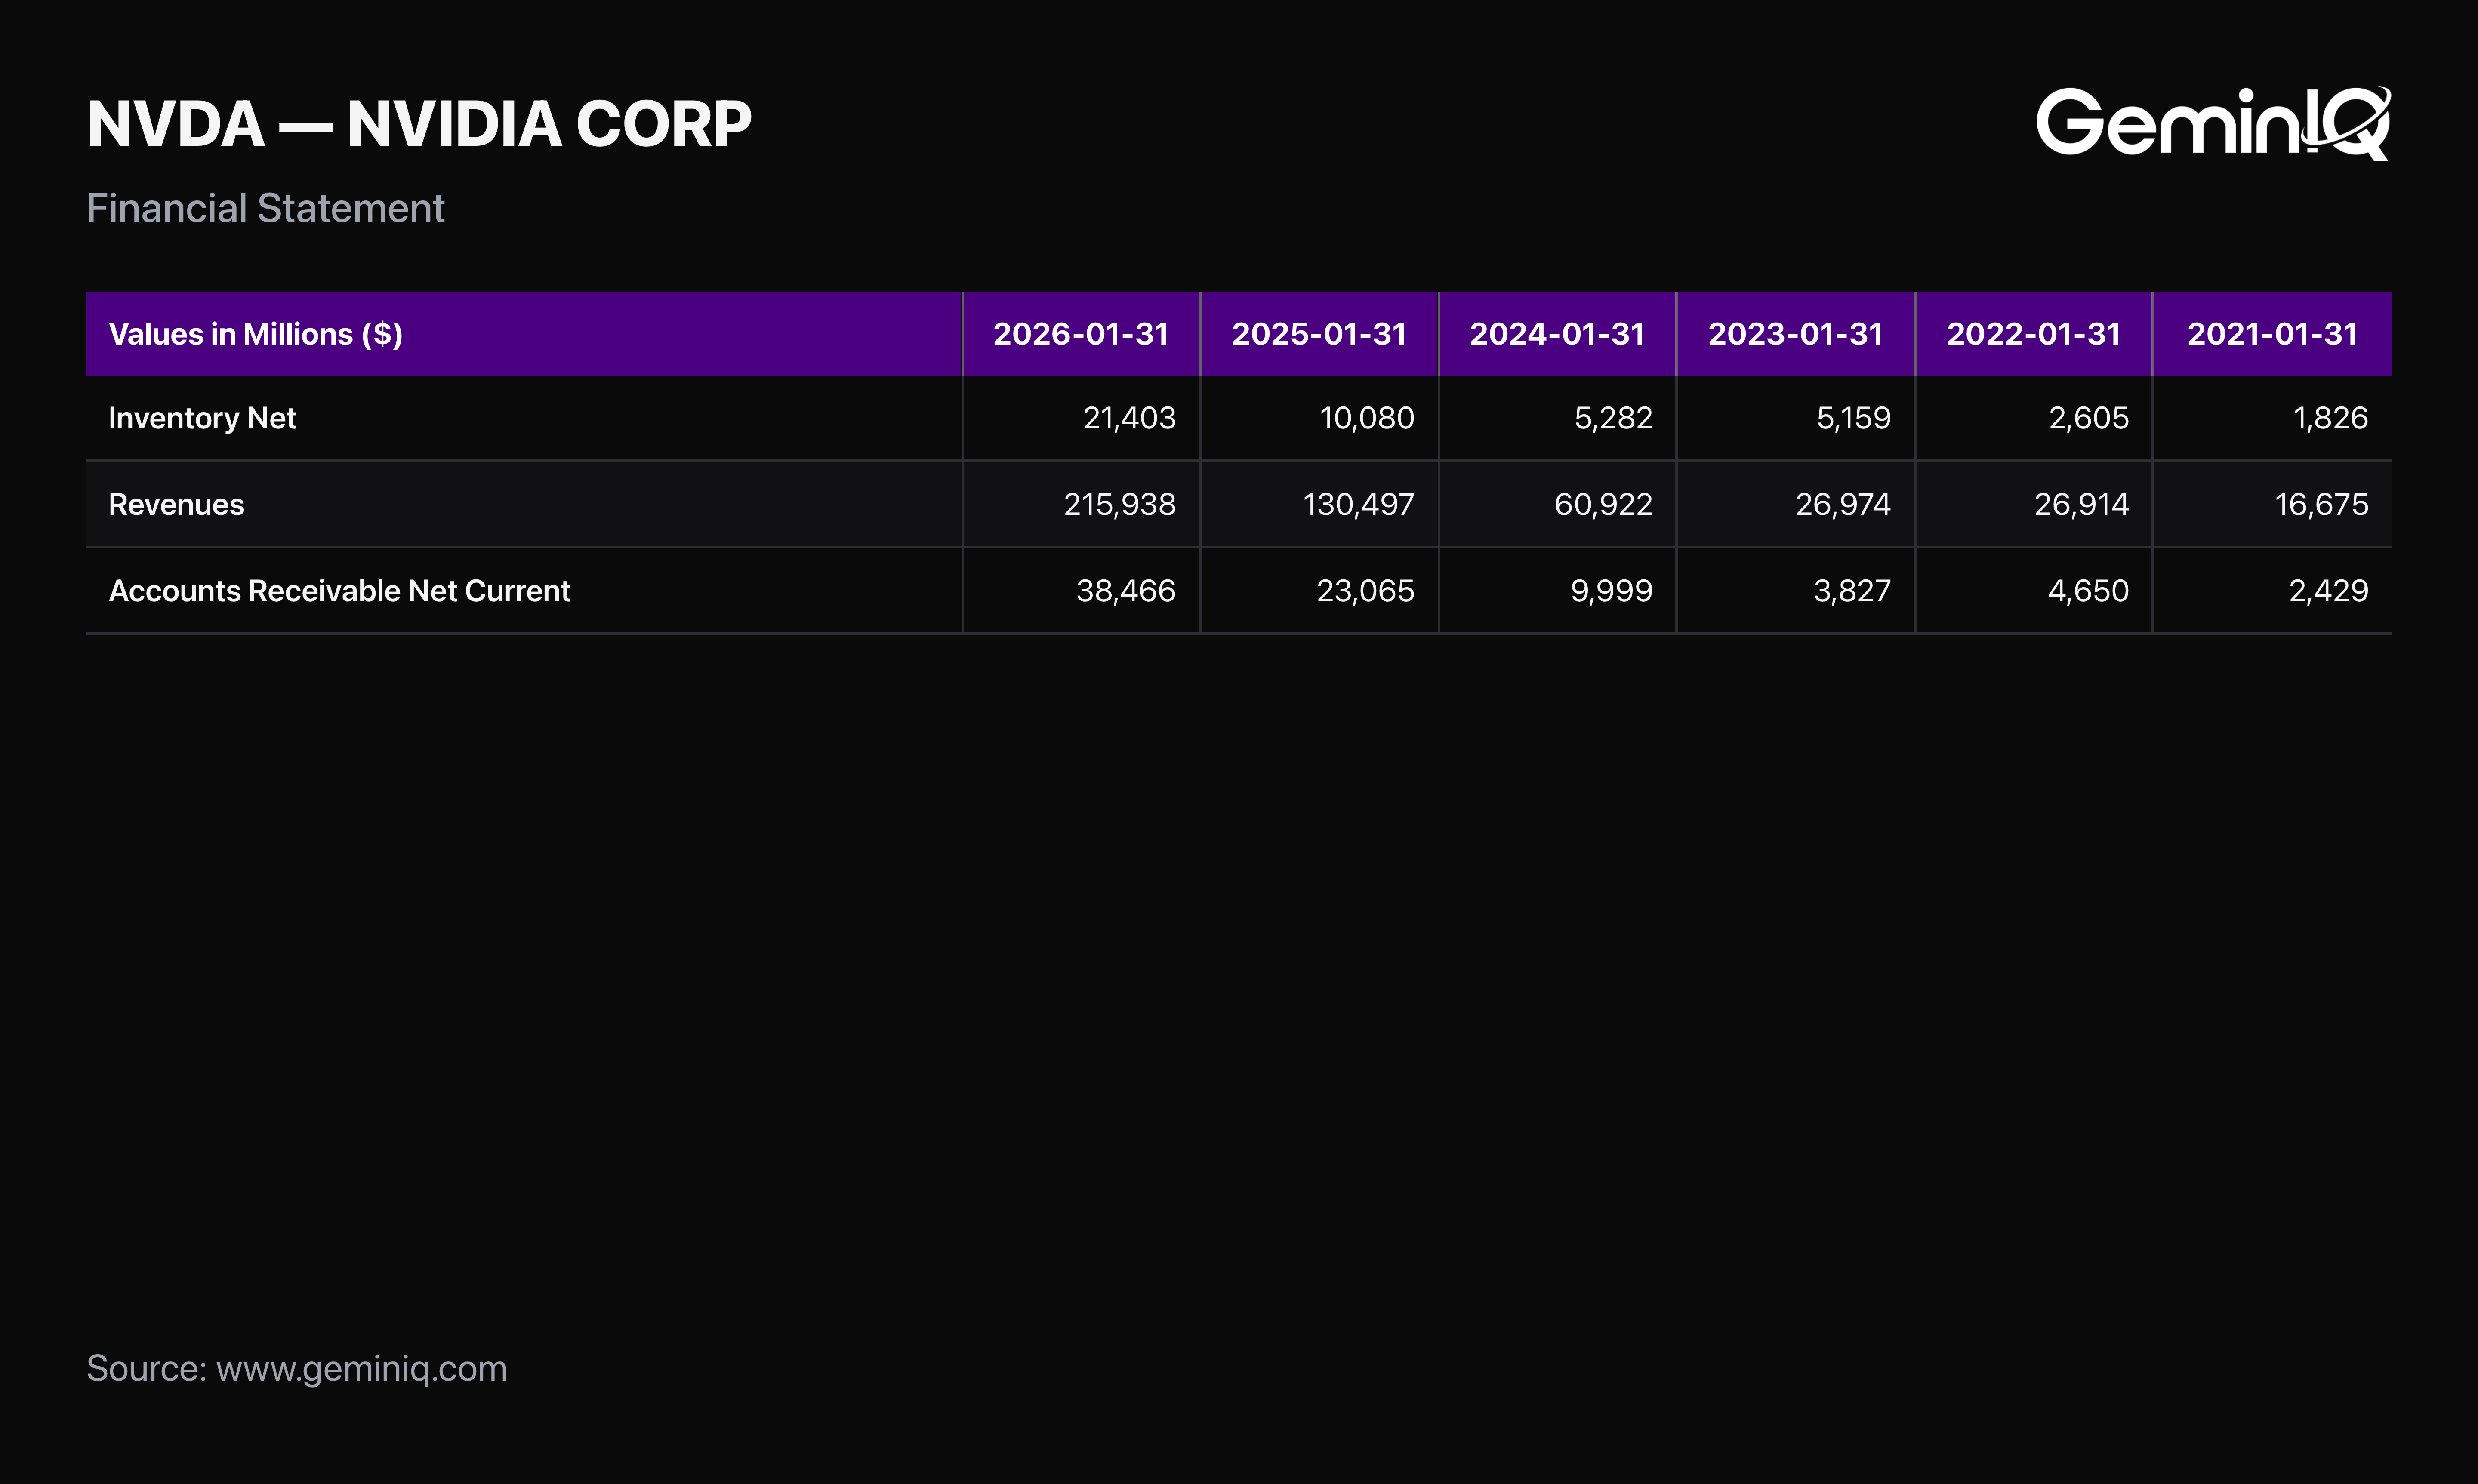Select receivables value 38,466

coord(1126,591)
